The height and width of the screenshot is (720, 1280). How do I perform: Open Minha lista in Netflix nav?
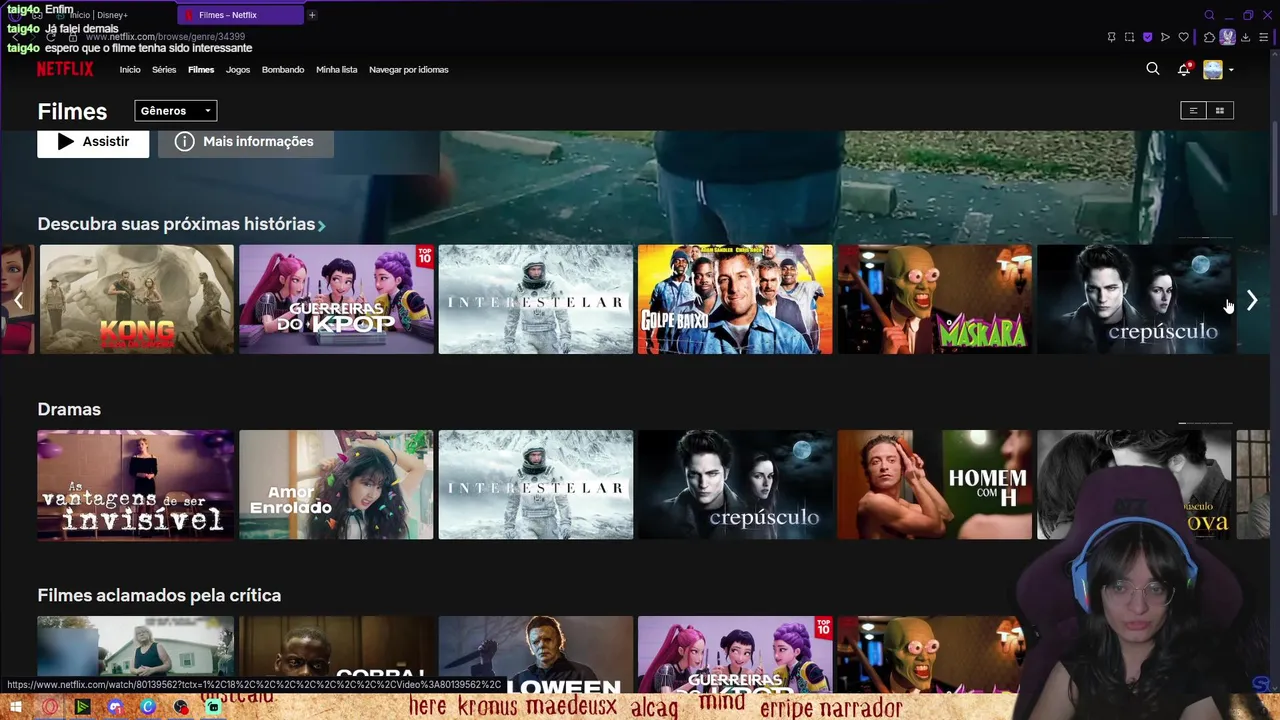tap(336, 70)
